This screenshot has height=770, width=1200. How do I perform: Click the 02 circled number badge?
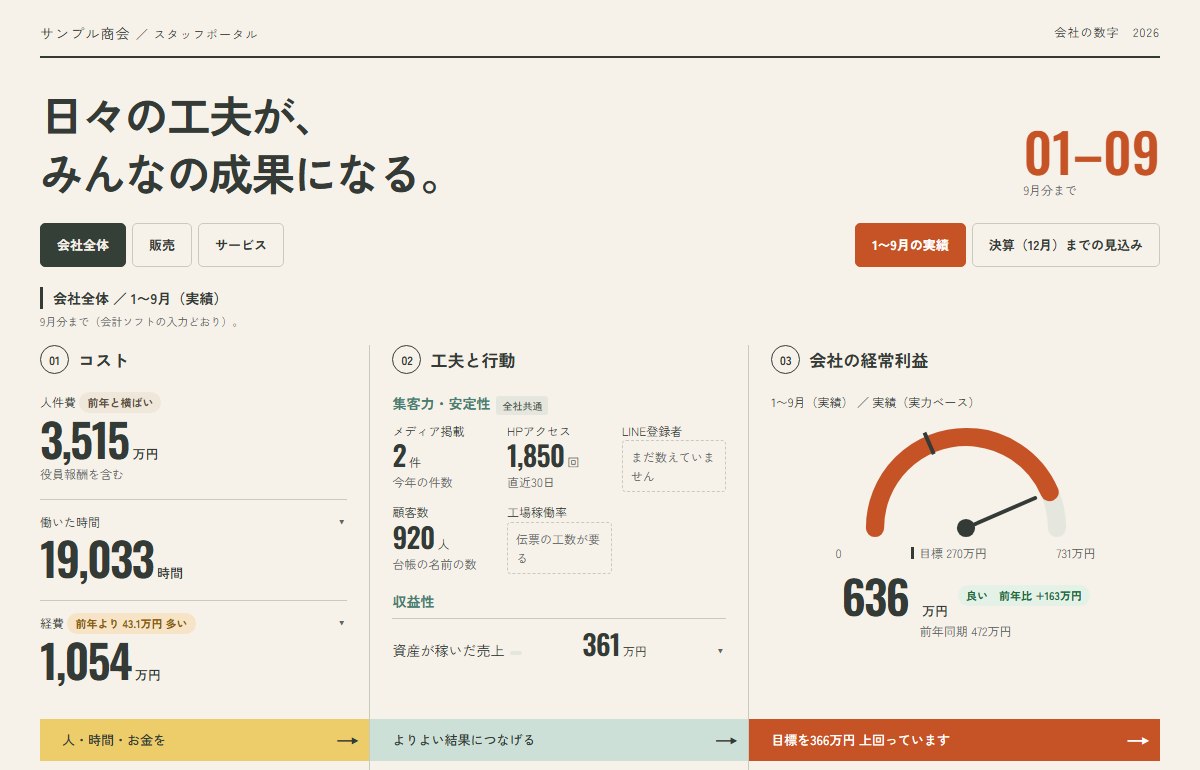click(406, 360)
